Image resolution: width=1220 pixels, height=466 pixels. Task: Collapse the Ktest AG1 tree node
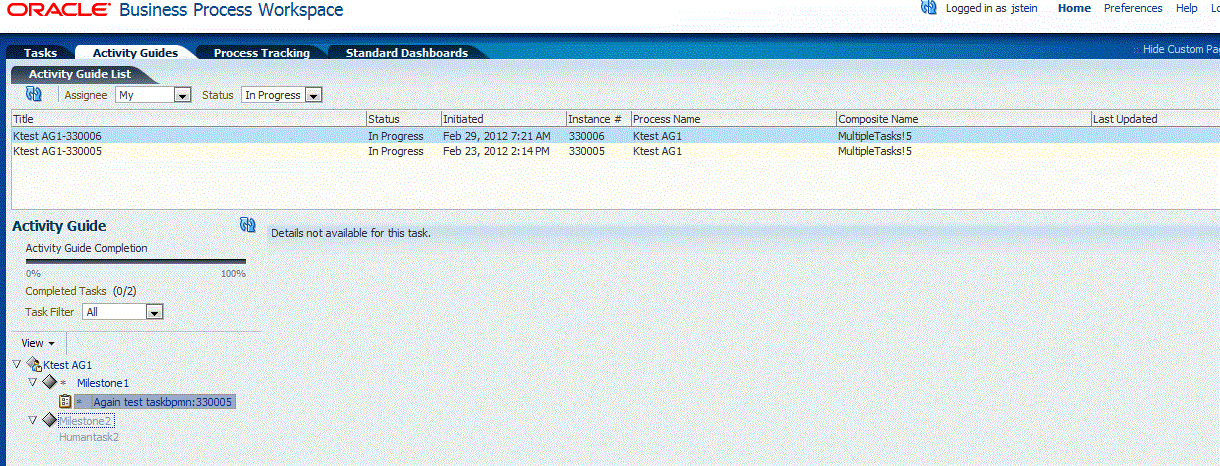click(18, 365)
